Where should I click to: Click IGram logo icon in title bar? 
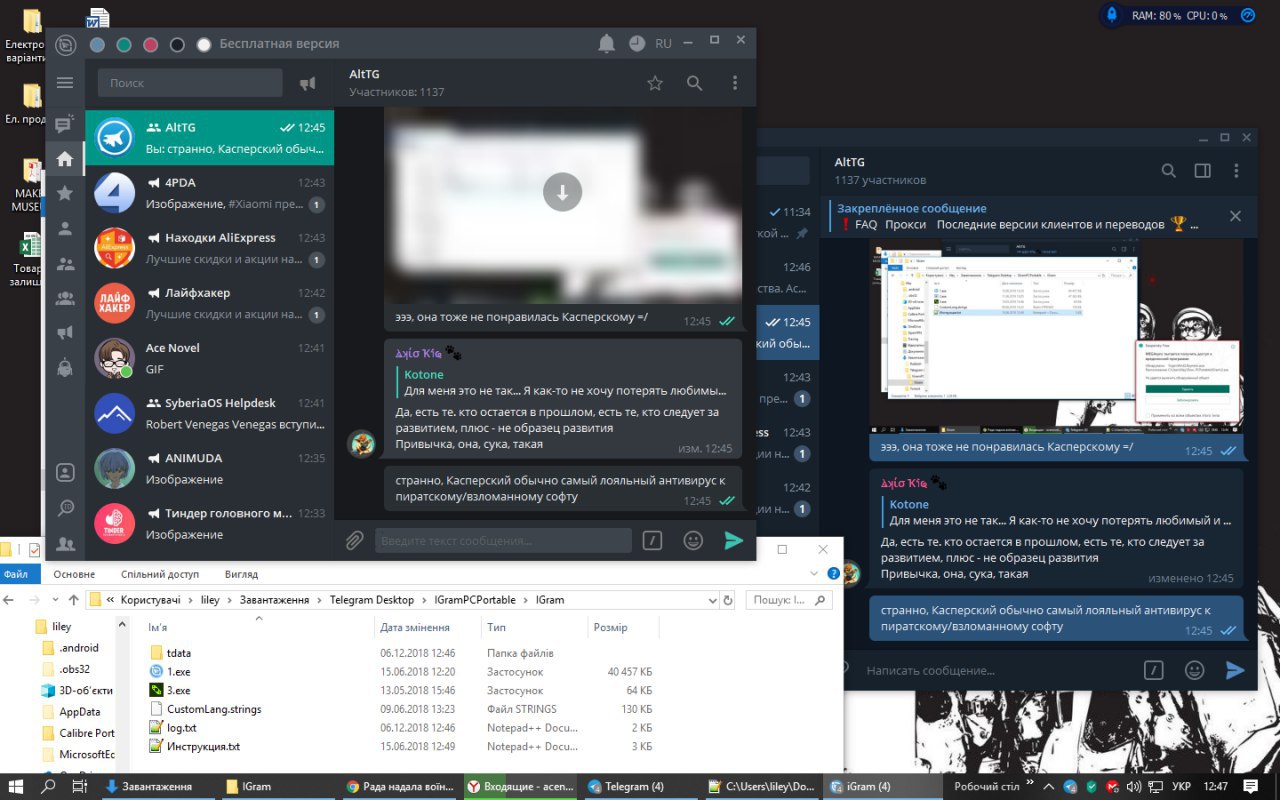pyautogui.click(x=66, y=44)
